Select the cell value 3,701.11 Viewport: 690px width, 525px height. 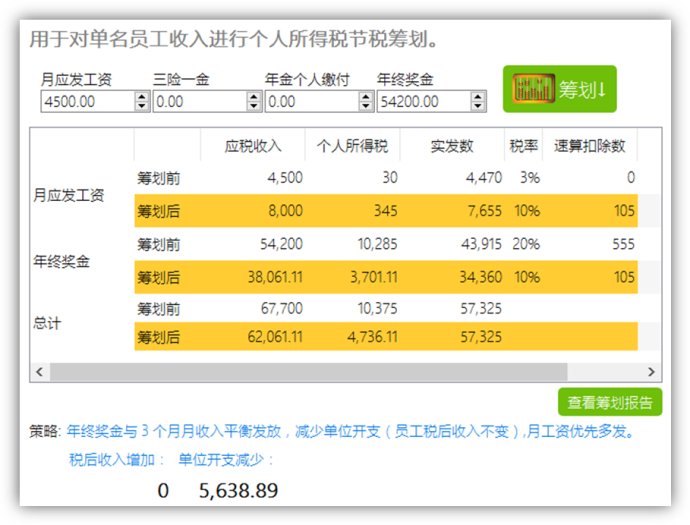pyautogui.click(x=374, y=277)
